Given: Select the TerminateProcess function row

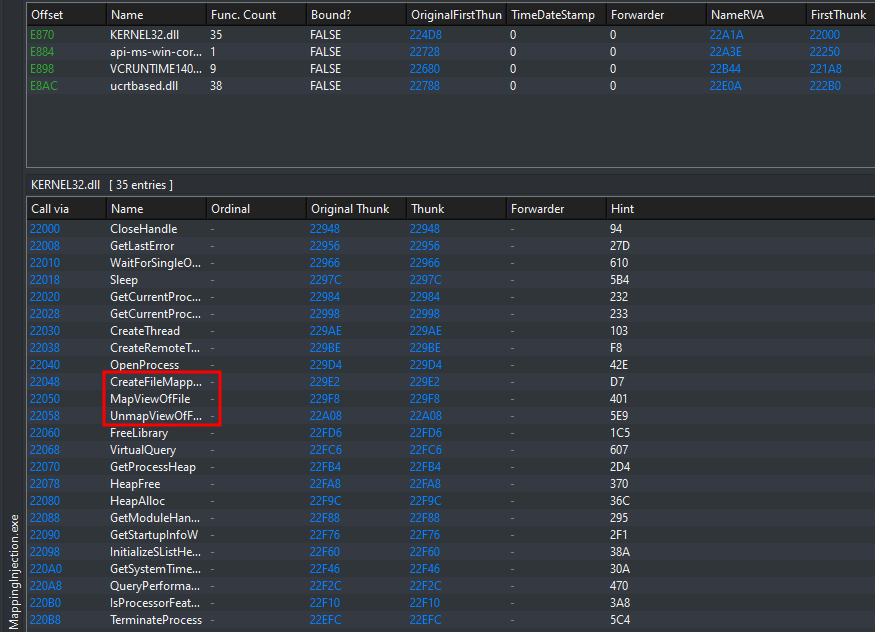Looking at the screenshot, I should click(155, 620).
